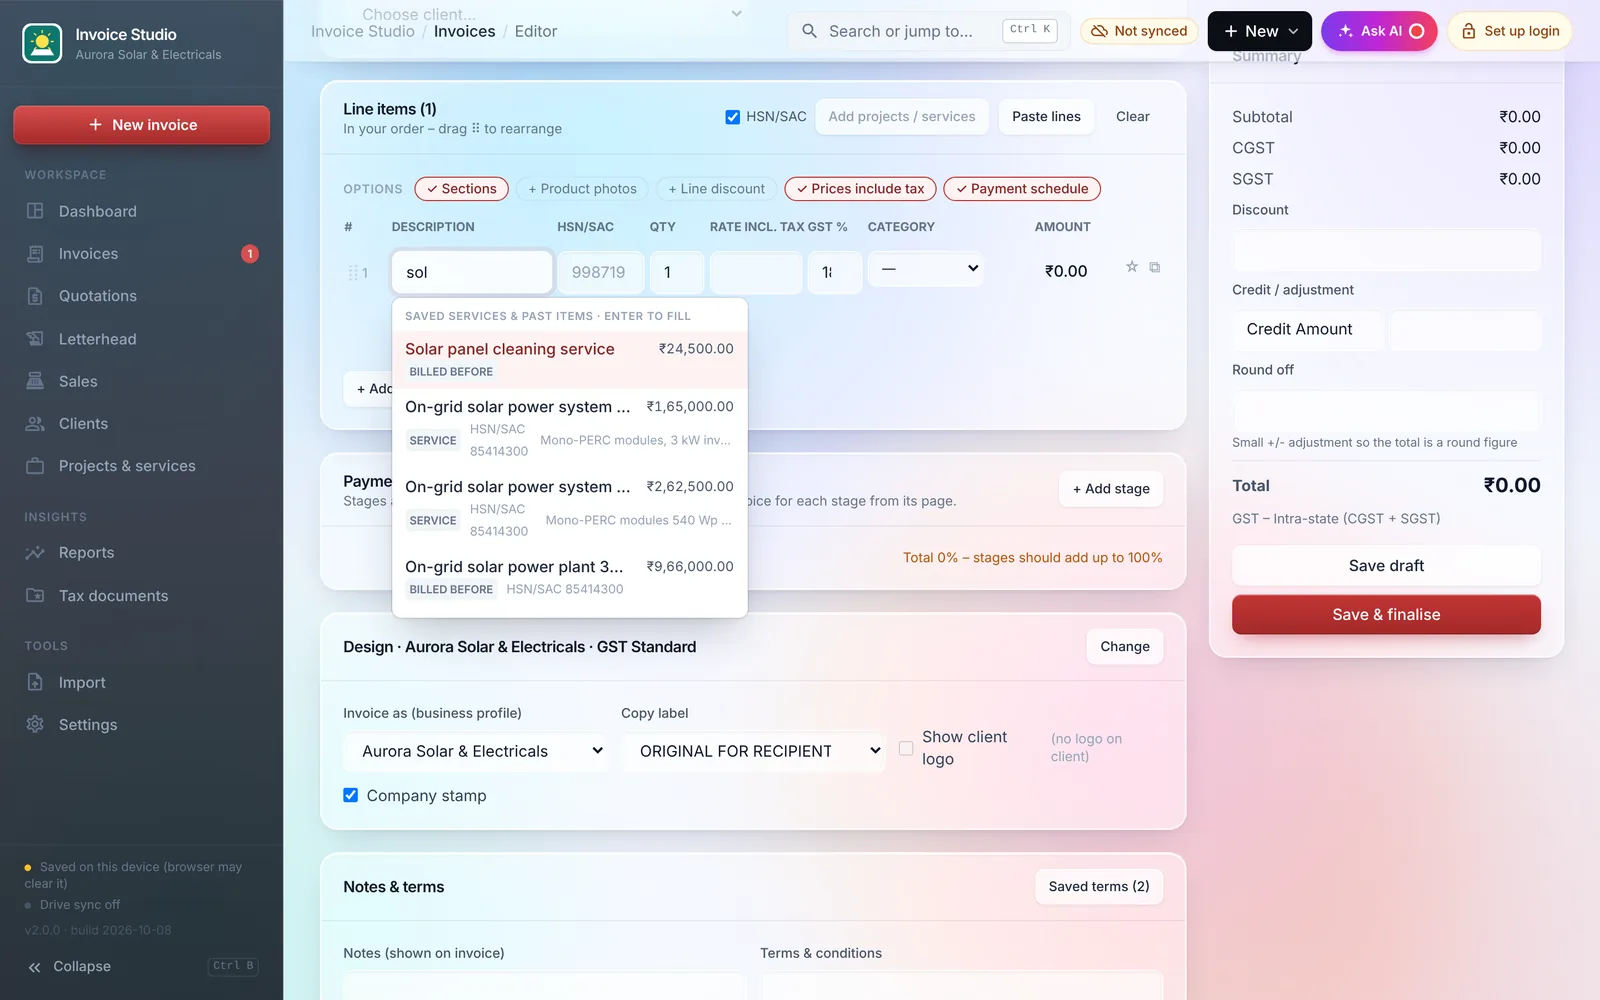Click the Reports chart icon
The width and height of the screenshot is (1600, 1000).
pos(35,553)
